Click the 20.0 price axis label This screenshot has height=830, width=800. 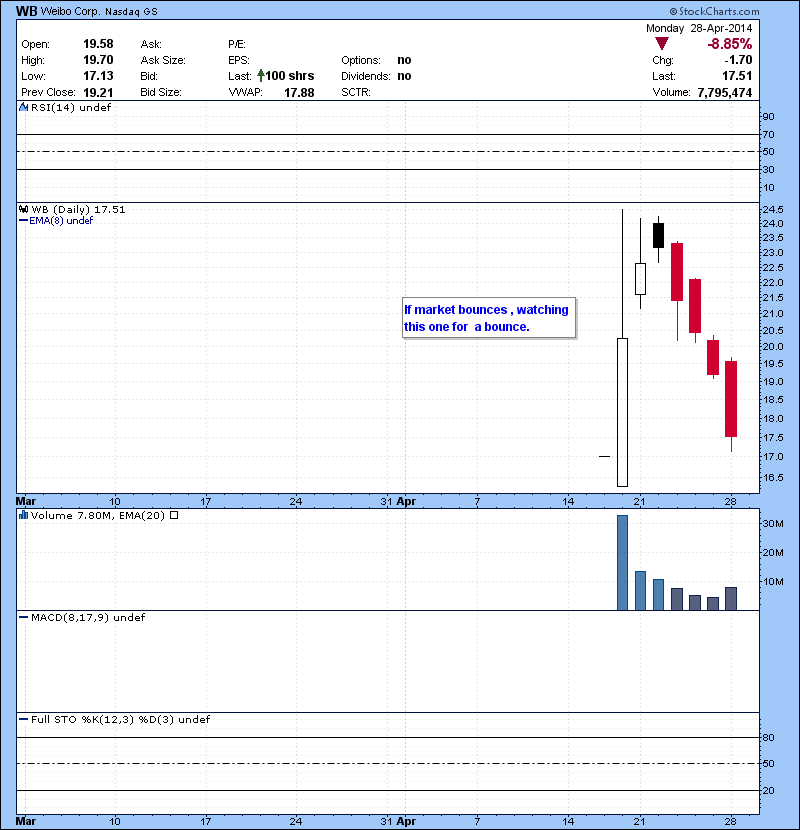(773, 347)
